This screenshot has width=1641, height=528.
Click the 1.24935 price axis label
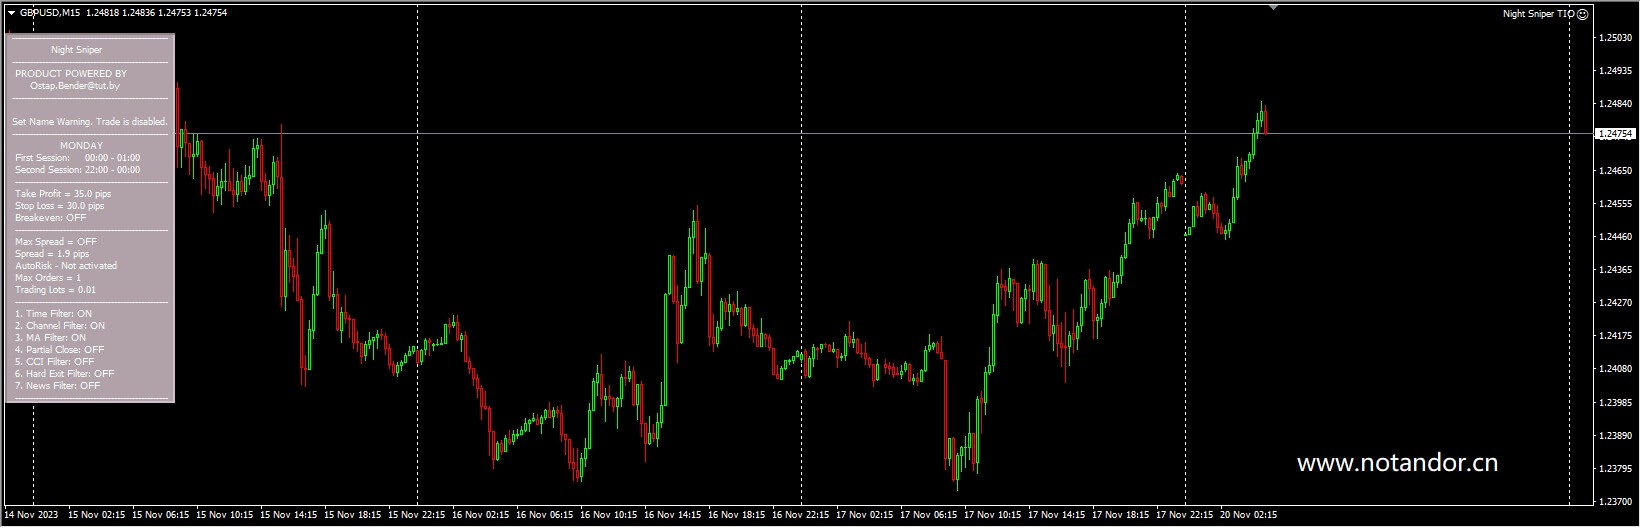tap(1616, 71)
